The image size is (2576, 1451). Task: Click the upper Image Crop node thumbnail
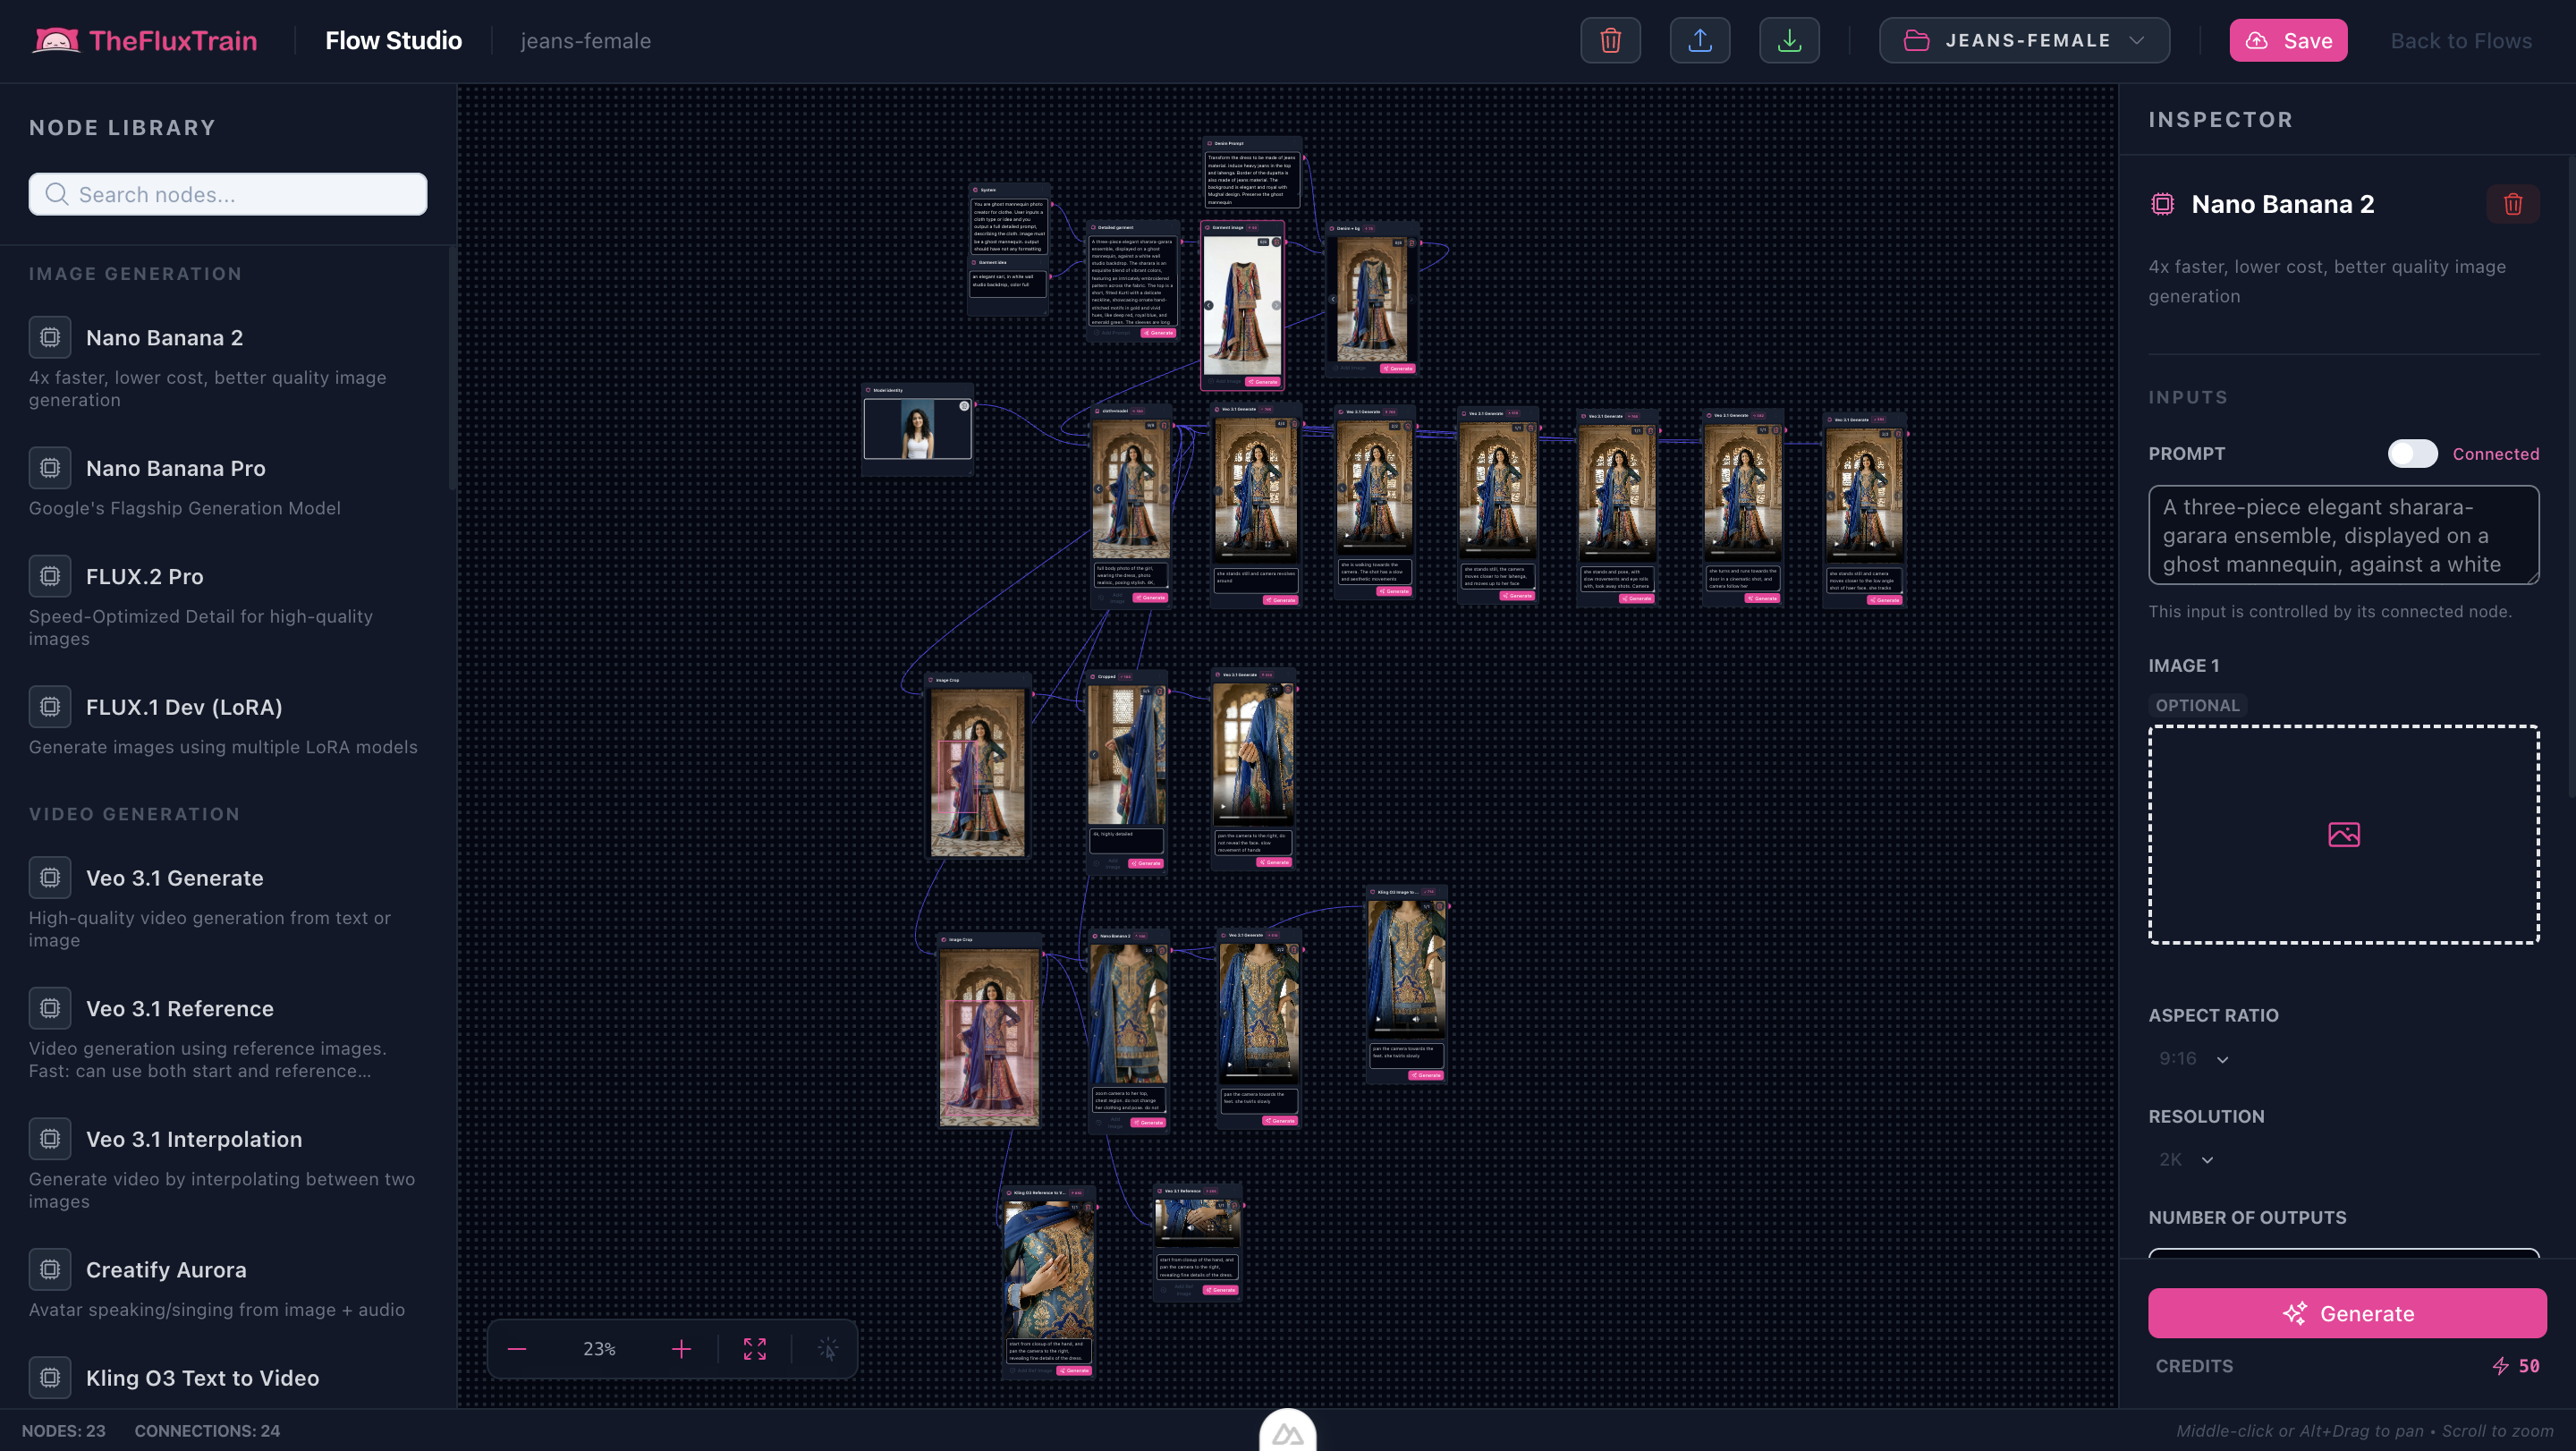point(978,773)
